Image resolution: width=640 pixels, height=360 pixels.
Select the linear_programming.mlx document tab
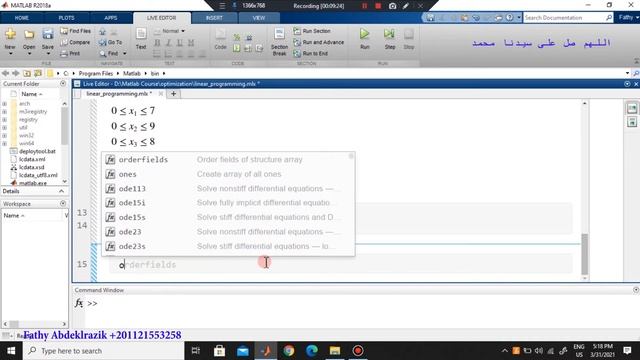coord(119,94)
